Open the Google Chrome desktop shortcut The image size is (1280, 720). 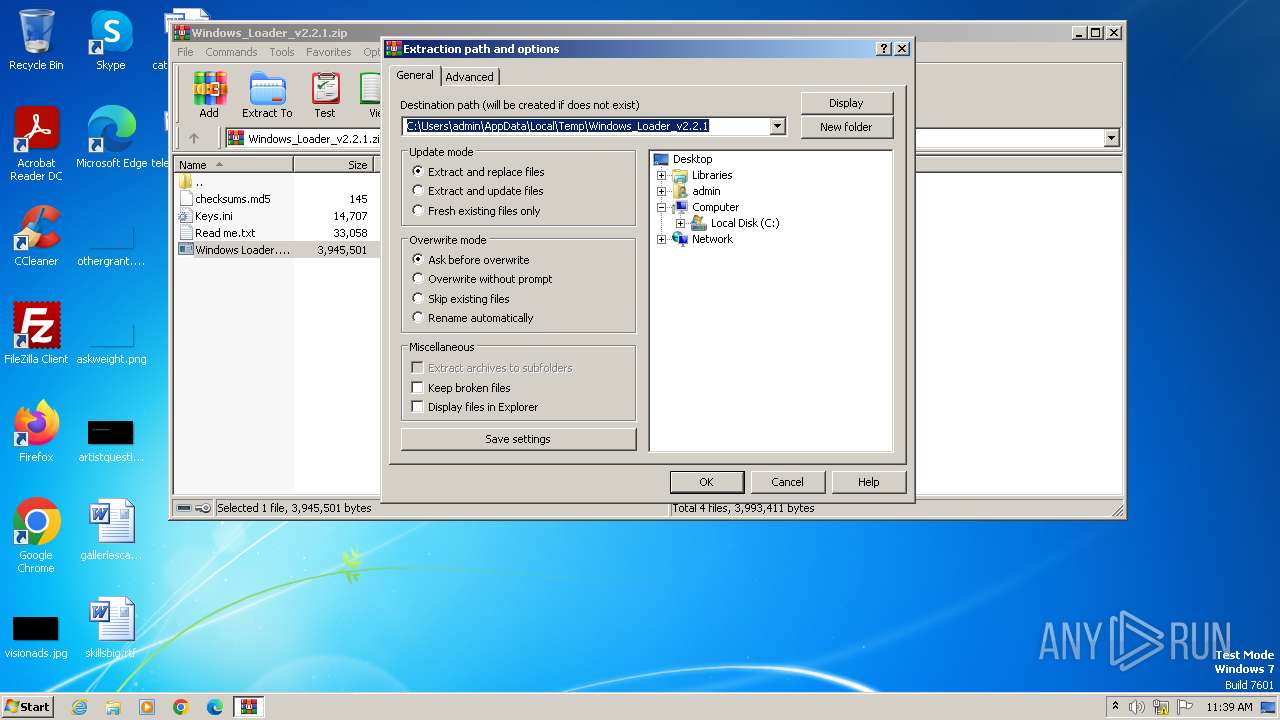36,536
